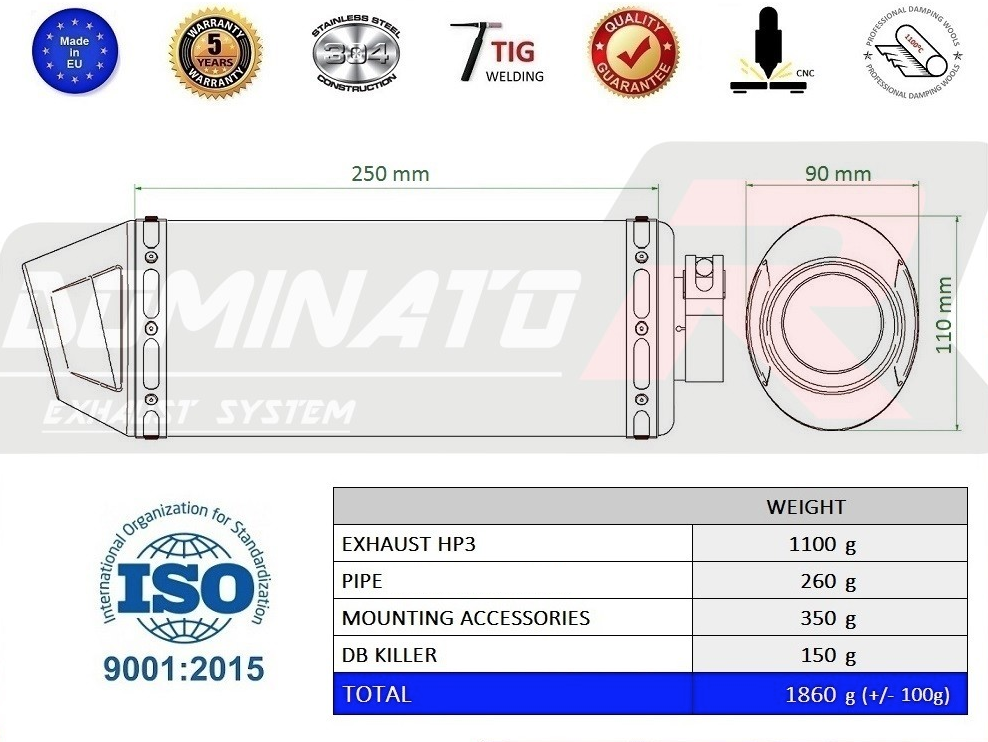
Task: Click the ISO 9001:2015 logo
Action: [x=185, y=592]
